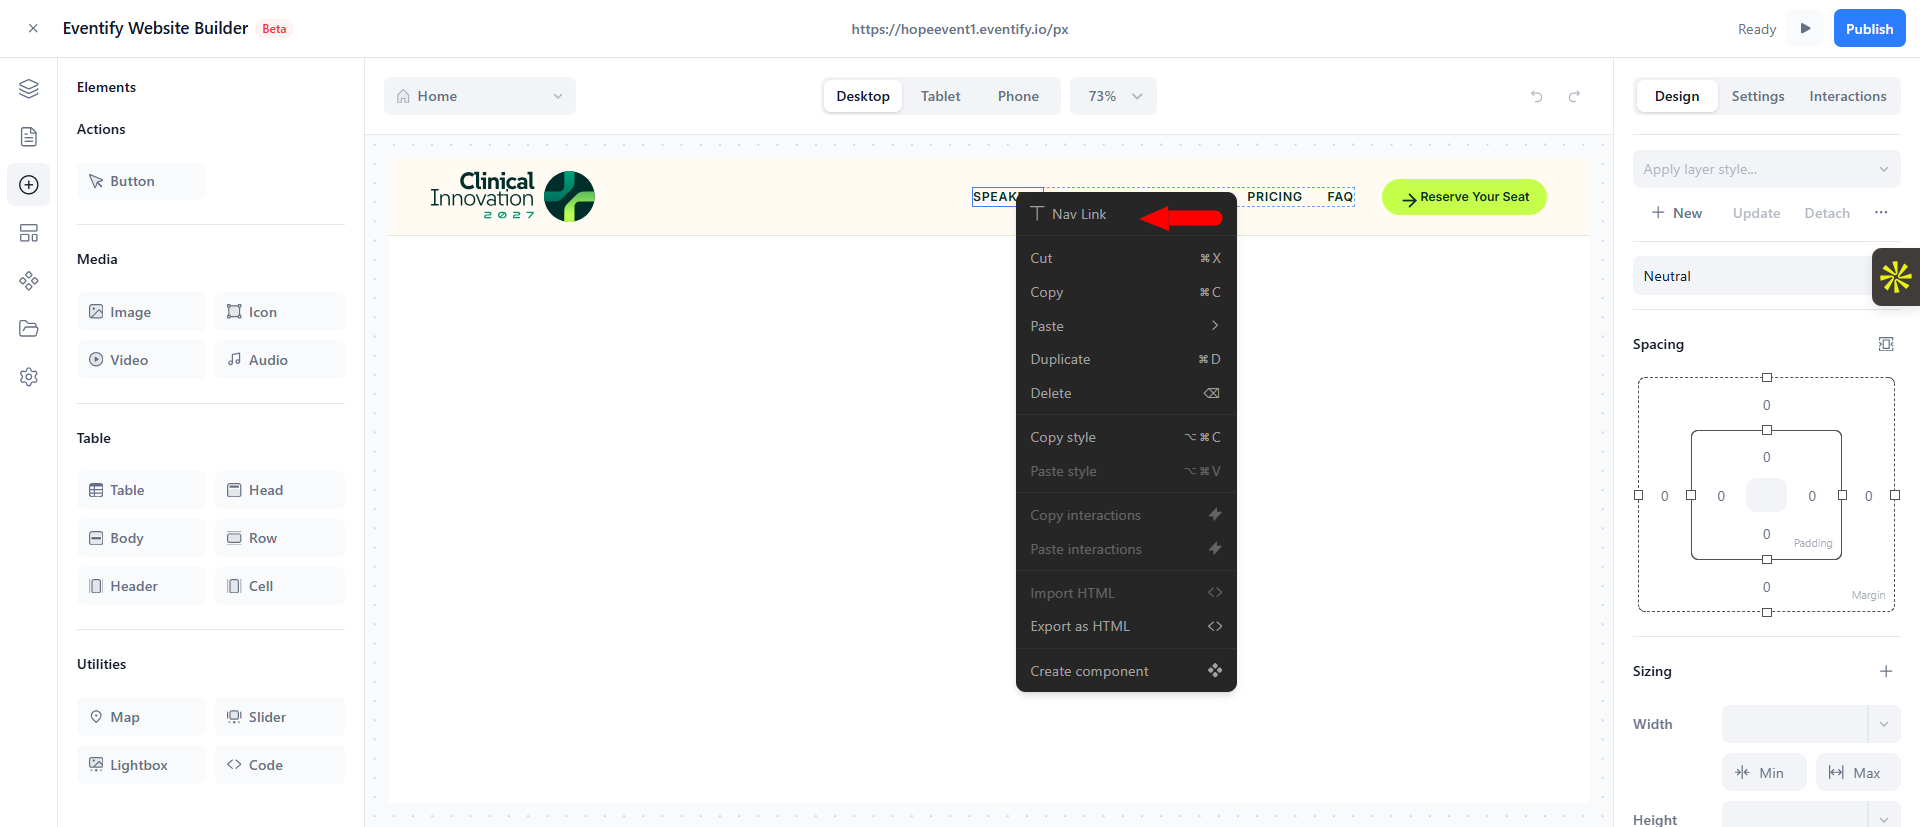Click the Nav Link menu header
The width and height of the screenshot is (1920, 827).
coord(1126,214)
